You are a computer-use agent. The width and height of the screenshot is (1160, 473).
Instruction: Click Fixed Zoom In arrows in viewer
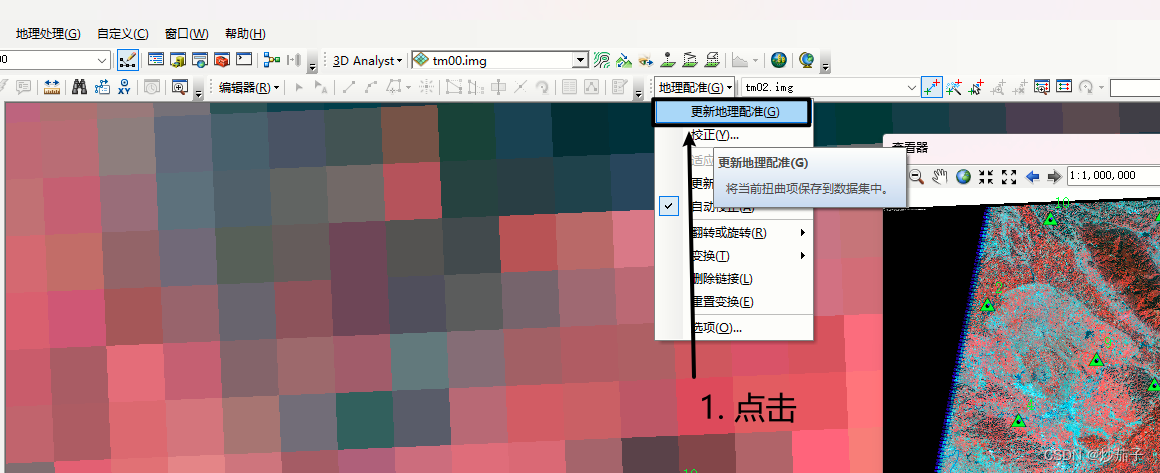(x=985, y=176)
